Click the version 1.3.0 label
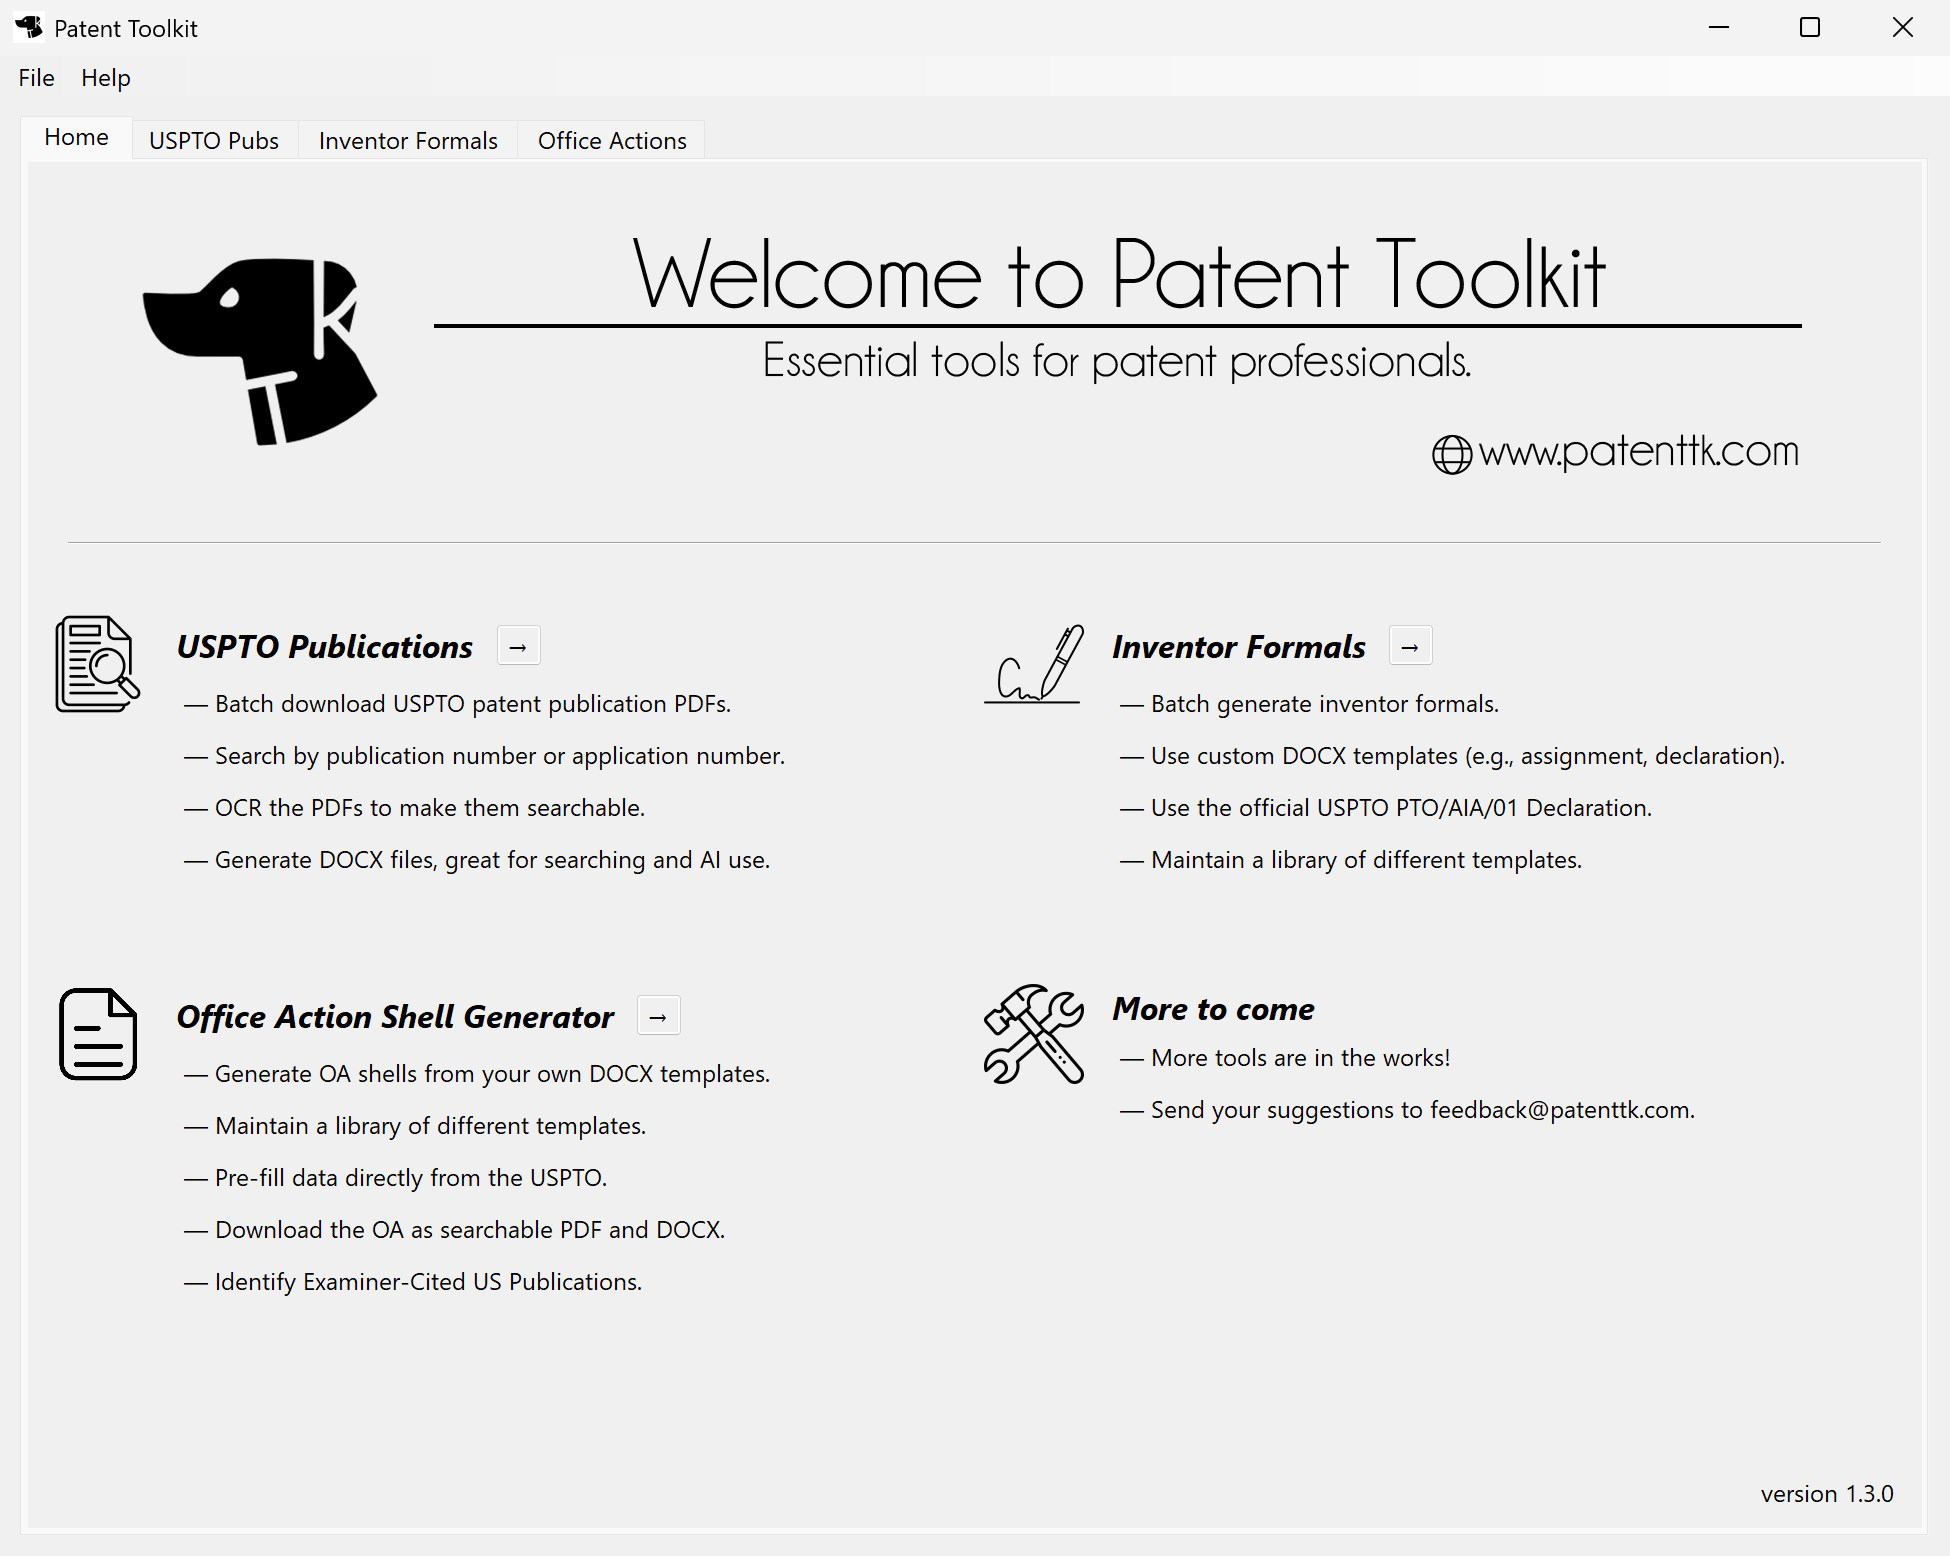 tap(1827, 1493)
